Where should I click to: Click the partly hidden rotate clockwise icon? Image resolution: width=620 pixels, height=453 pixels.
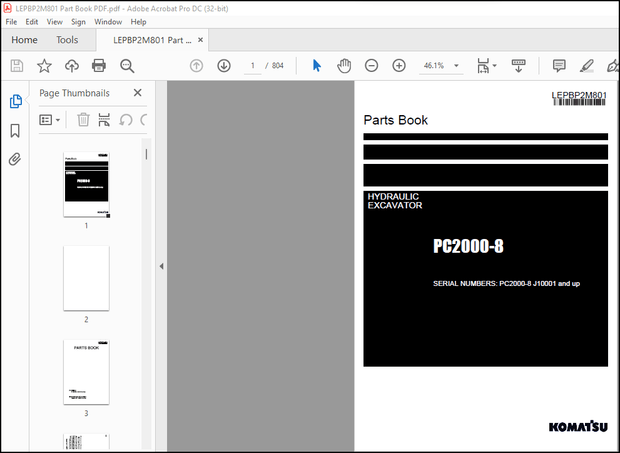(144, 119)
